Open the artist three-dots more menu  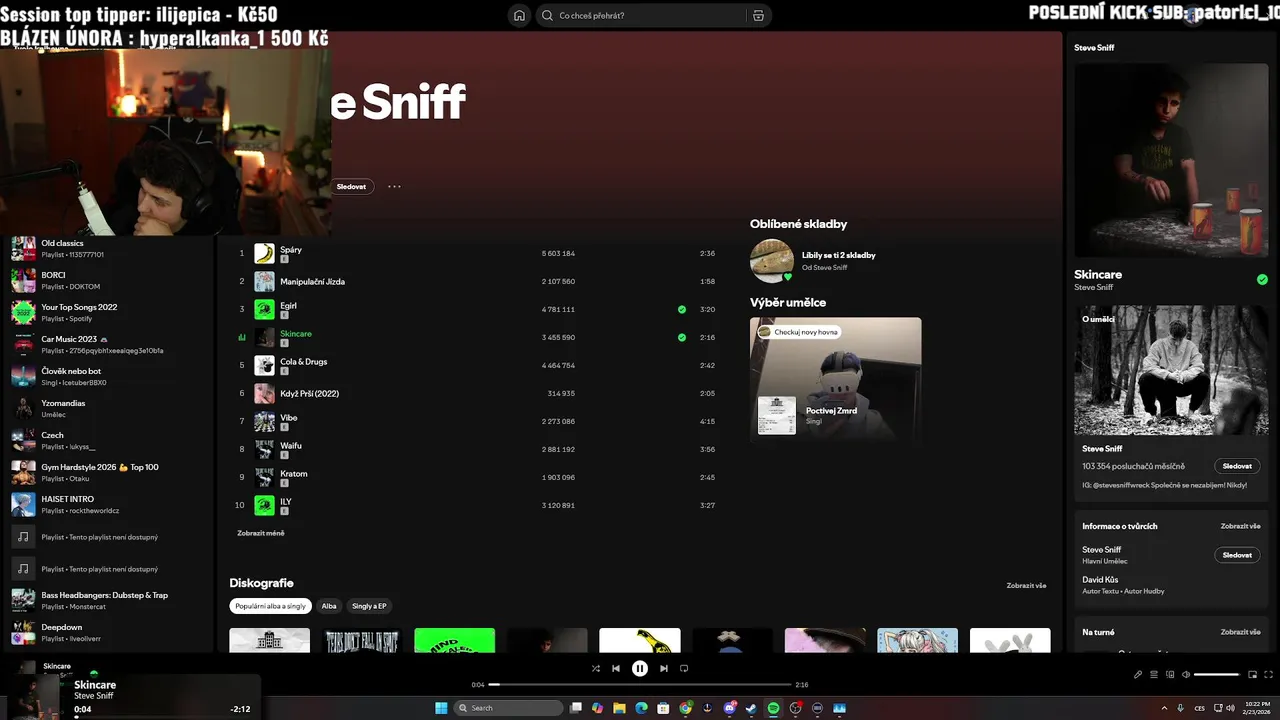[394, 186]
